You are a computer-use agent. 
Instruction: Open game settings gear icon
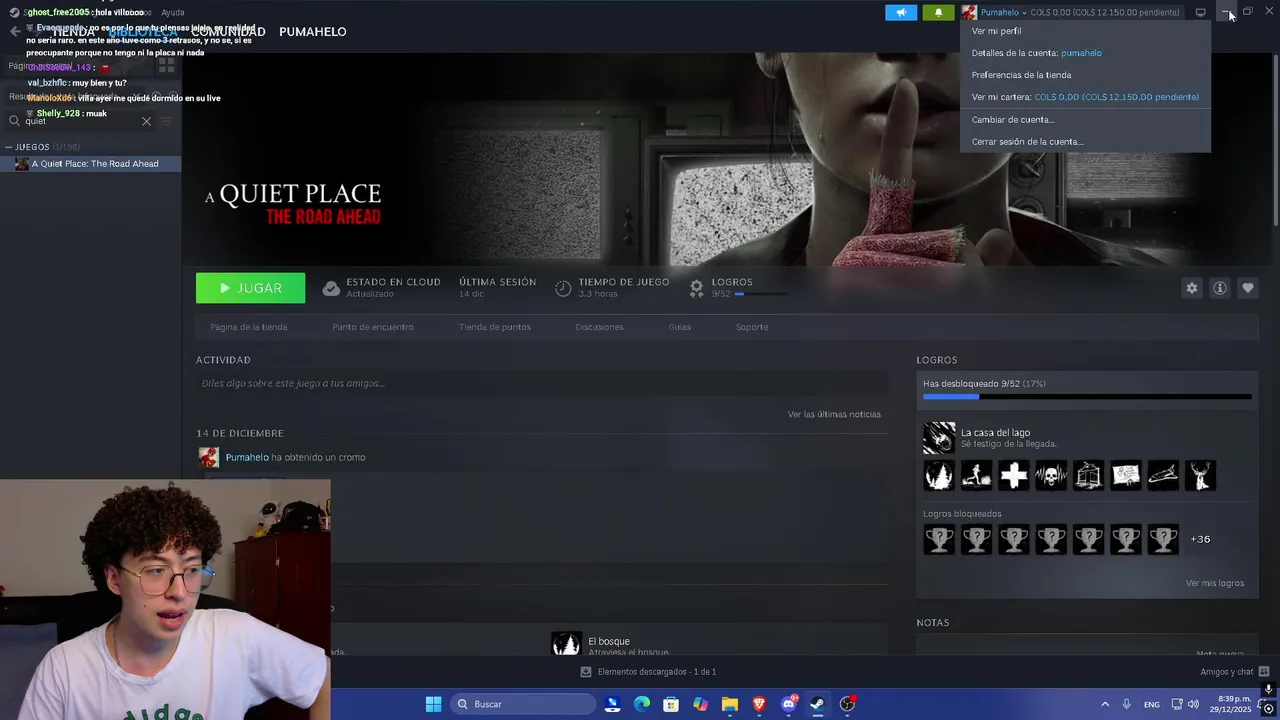click(x=1191, y=288)
